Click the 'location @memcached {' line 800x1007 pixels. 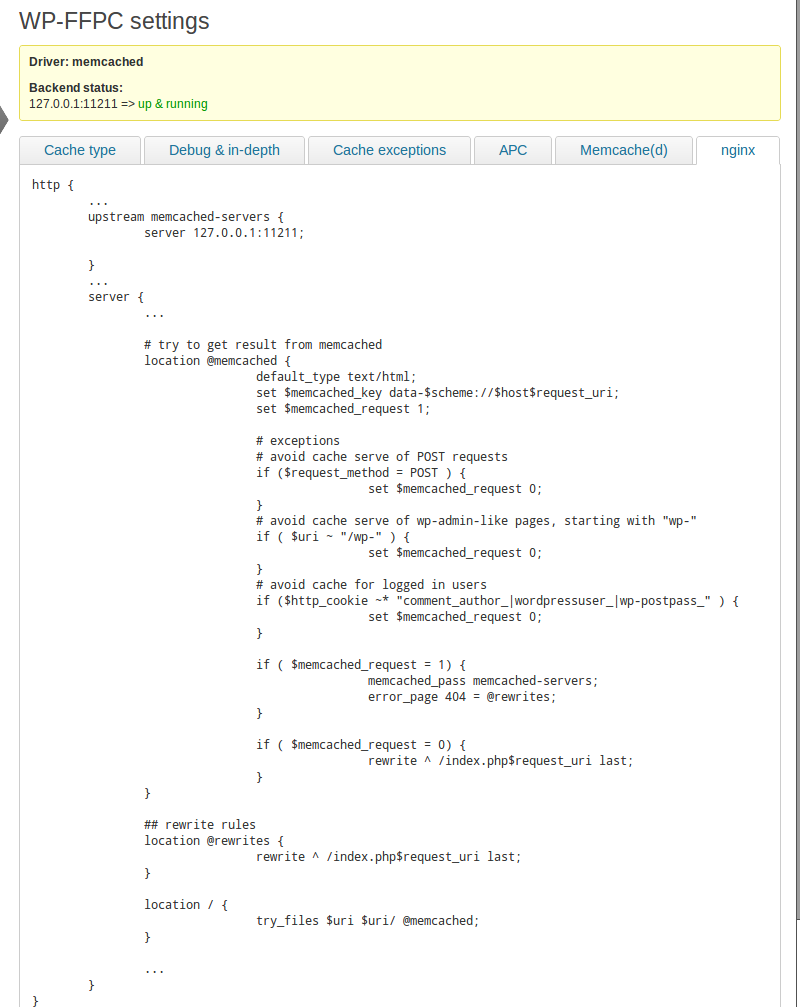217,361
